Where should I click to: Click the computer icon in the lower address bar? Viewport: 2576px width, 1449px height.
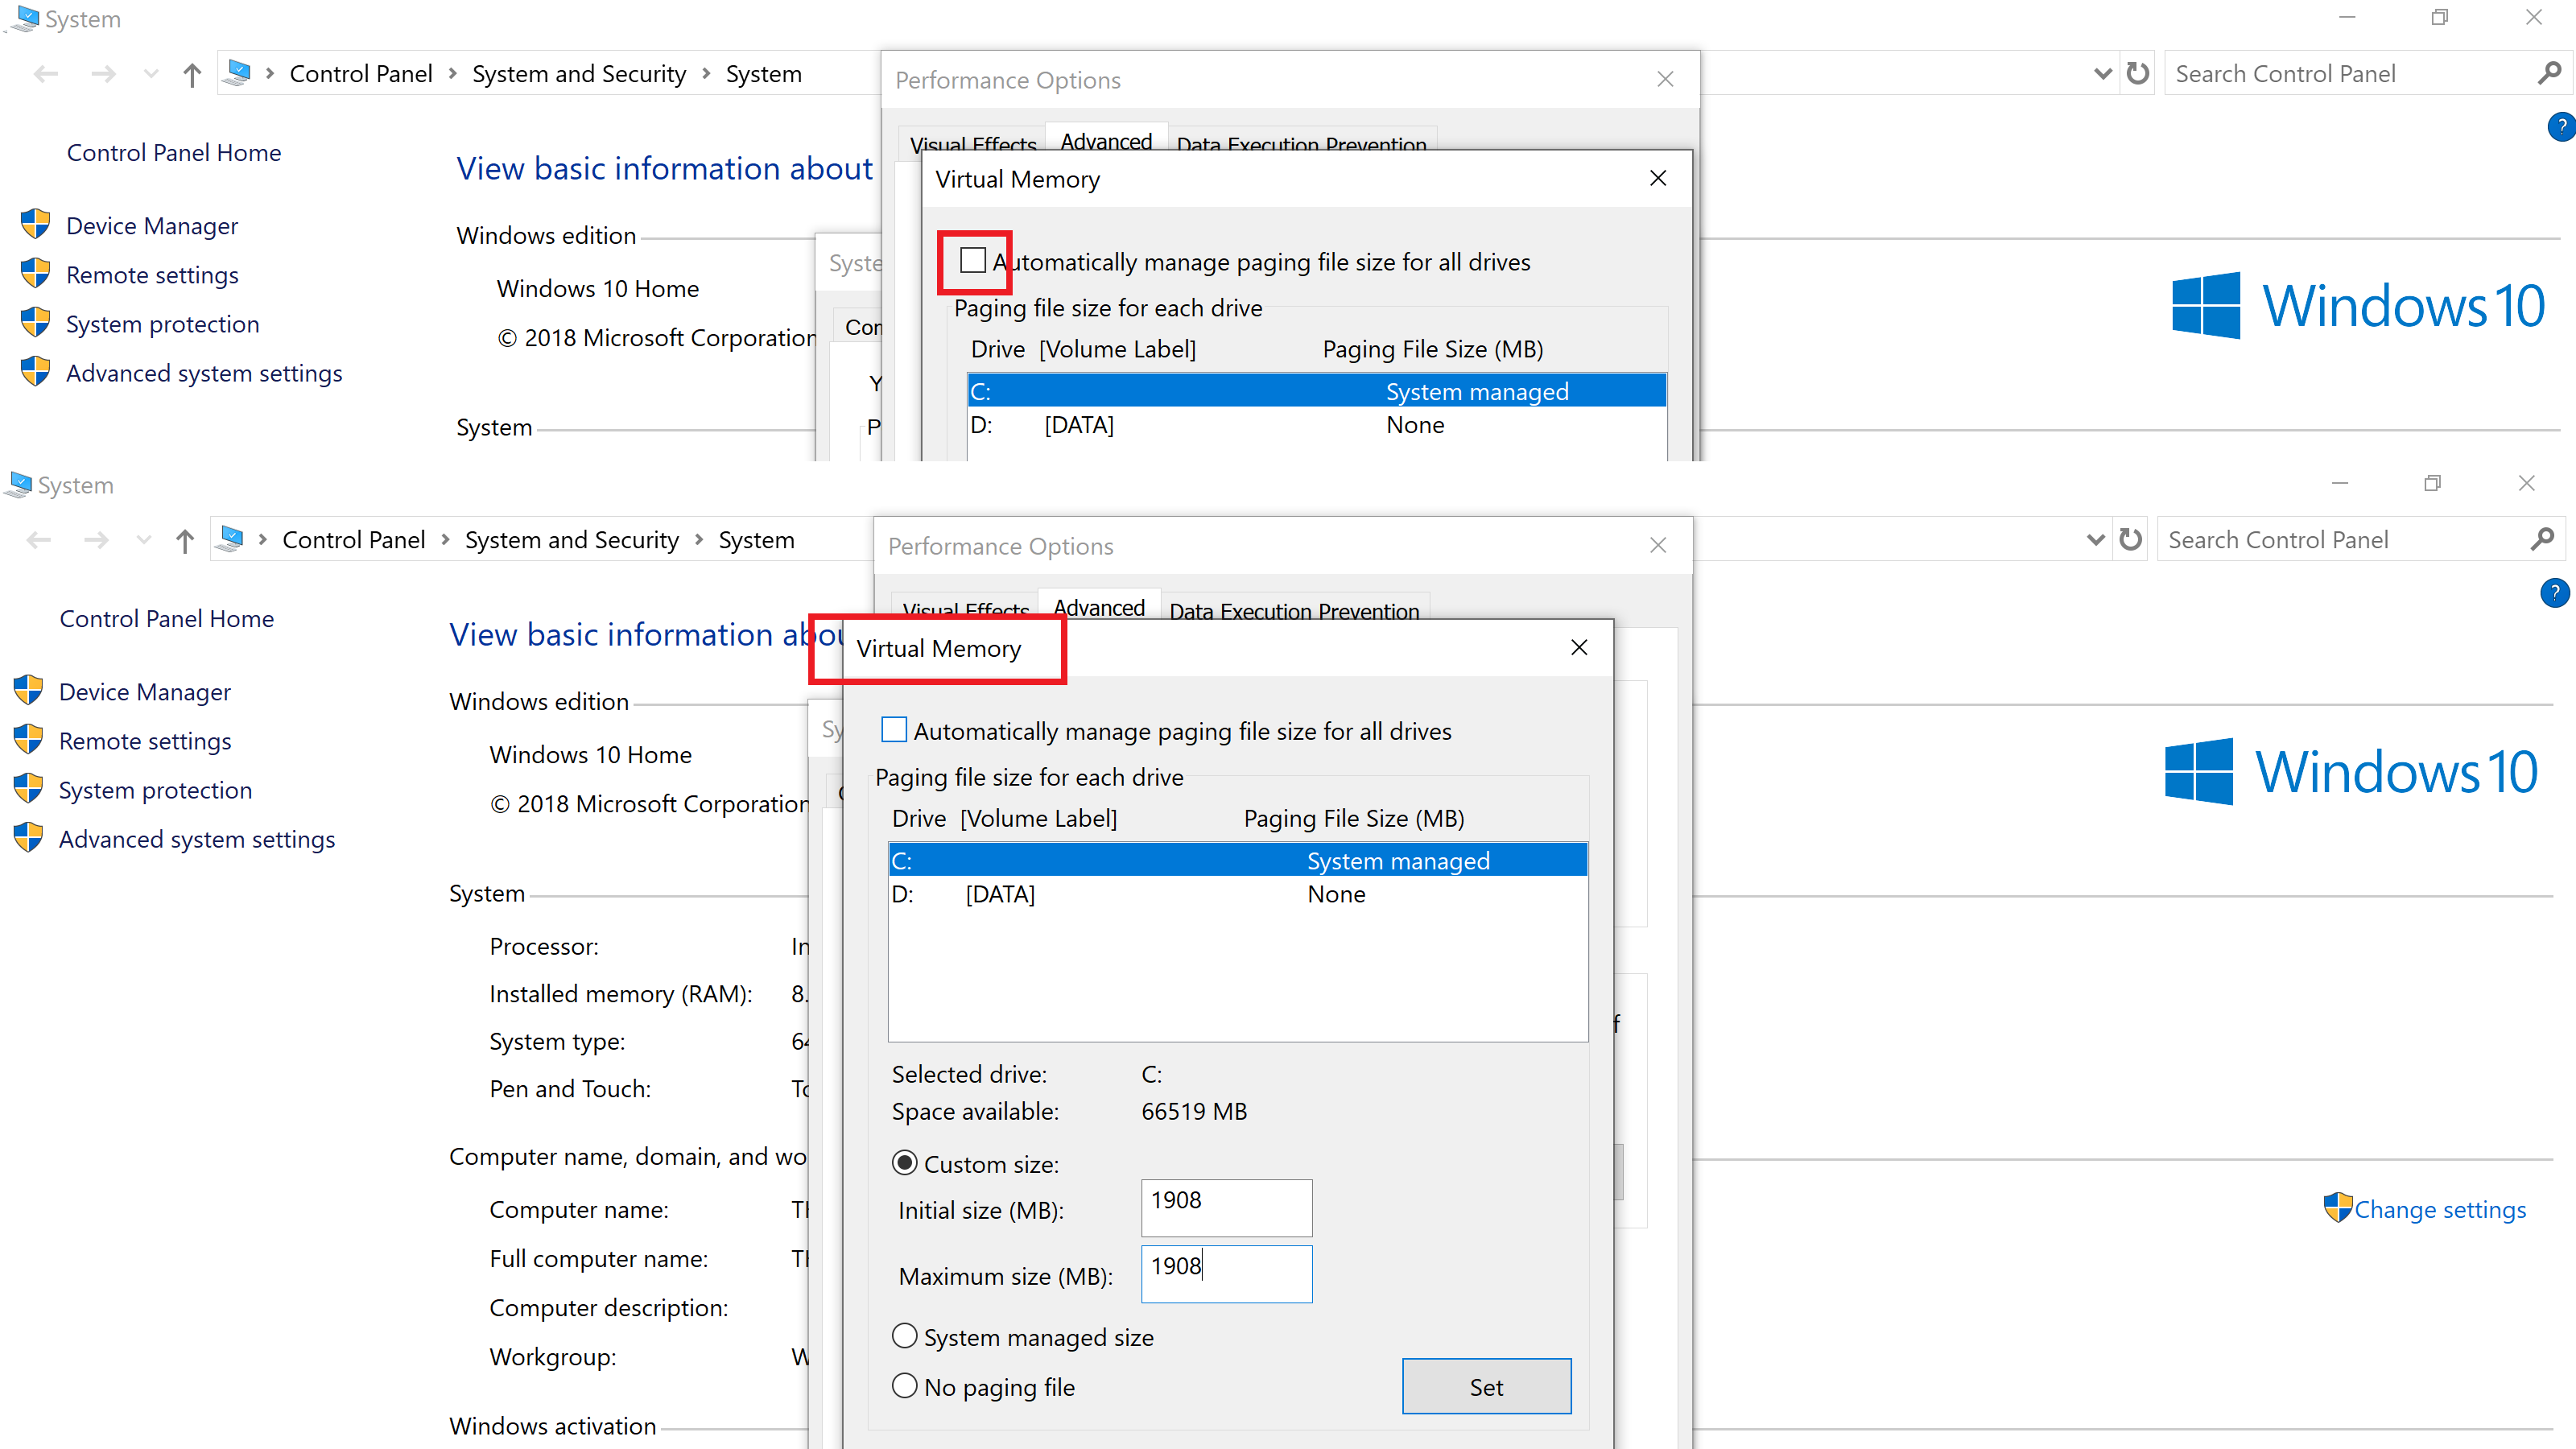[x=231, y=540]
